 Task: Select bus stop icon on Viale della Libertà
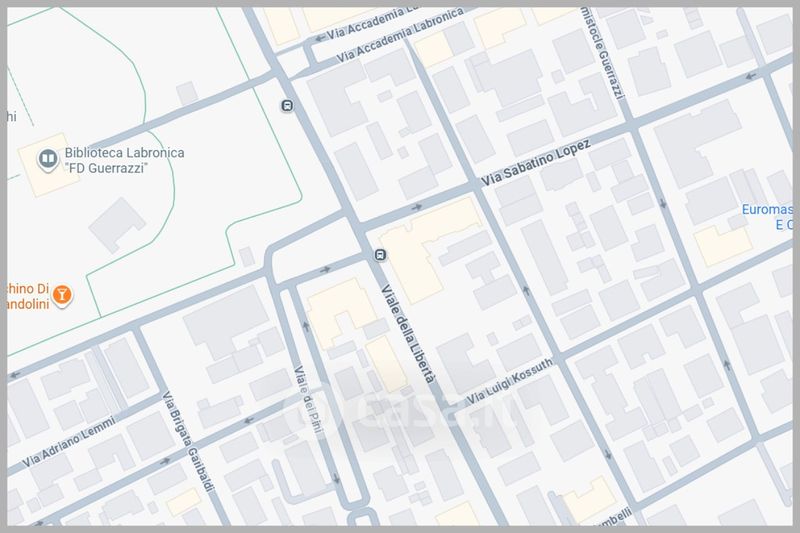(x=380, y=254)
